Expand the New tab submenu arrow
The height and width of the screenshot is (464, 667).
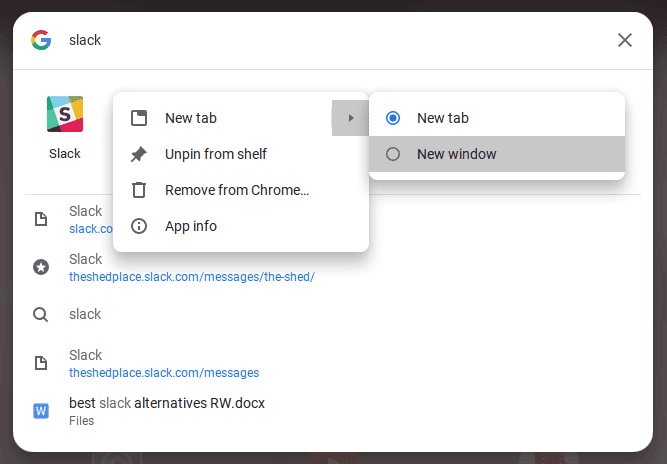tap(351, 118)
